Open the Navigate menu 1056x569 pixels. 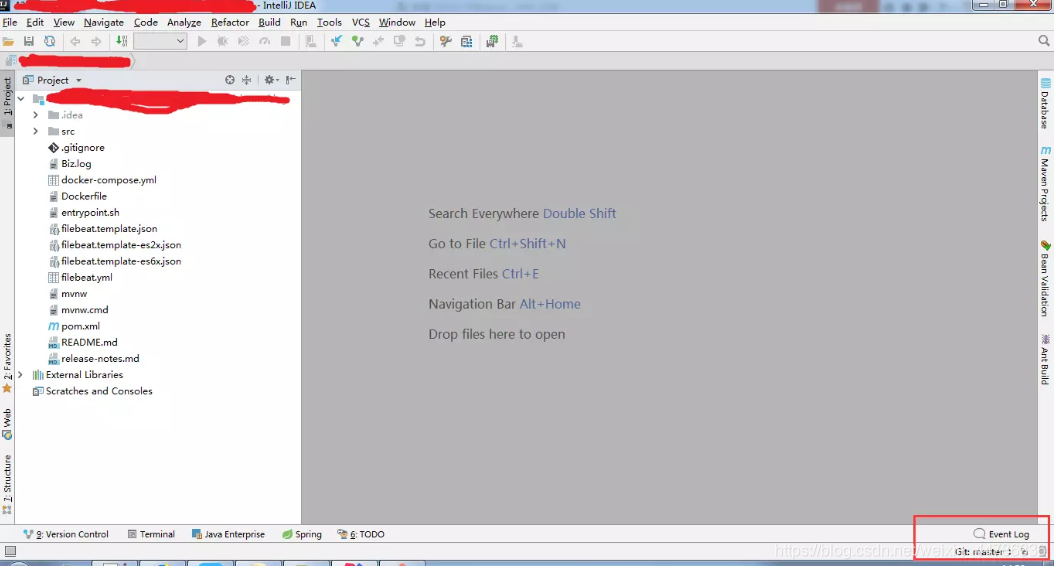(x=104, y=22)
